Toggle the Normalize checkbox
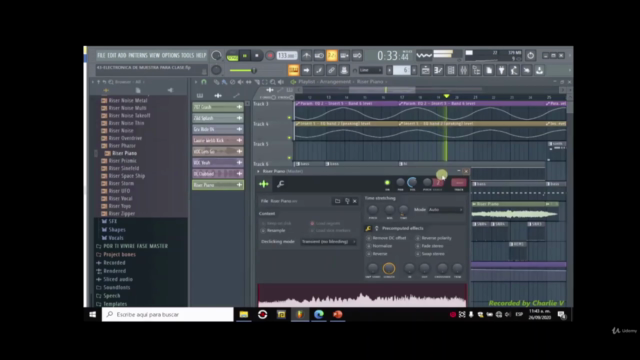640x360 pixels. [369, 246]
